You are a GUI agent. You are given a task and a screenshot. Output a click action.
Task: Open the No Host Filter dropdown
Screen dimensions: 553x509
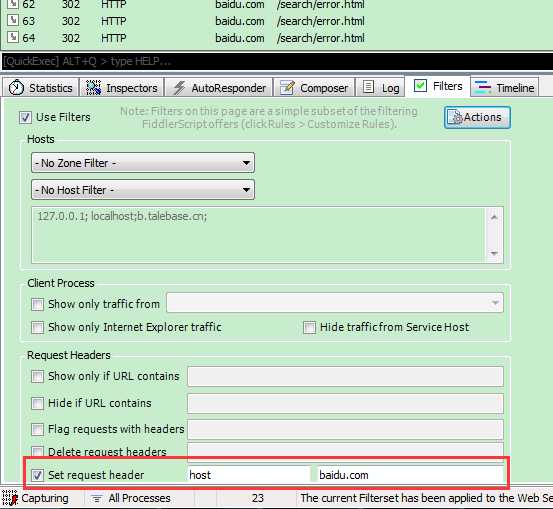(143, 190)
